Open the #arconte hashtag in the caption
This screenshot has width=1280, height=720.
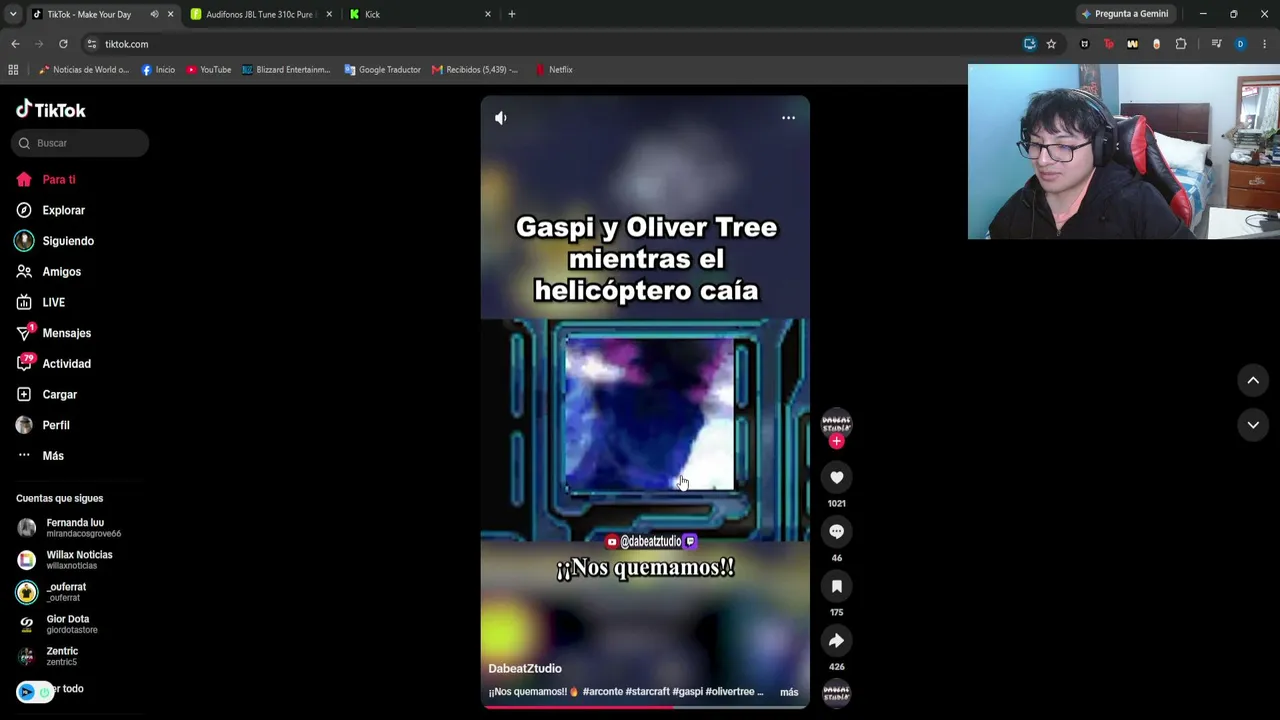601,692
